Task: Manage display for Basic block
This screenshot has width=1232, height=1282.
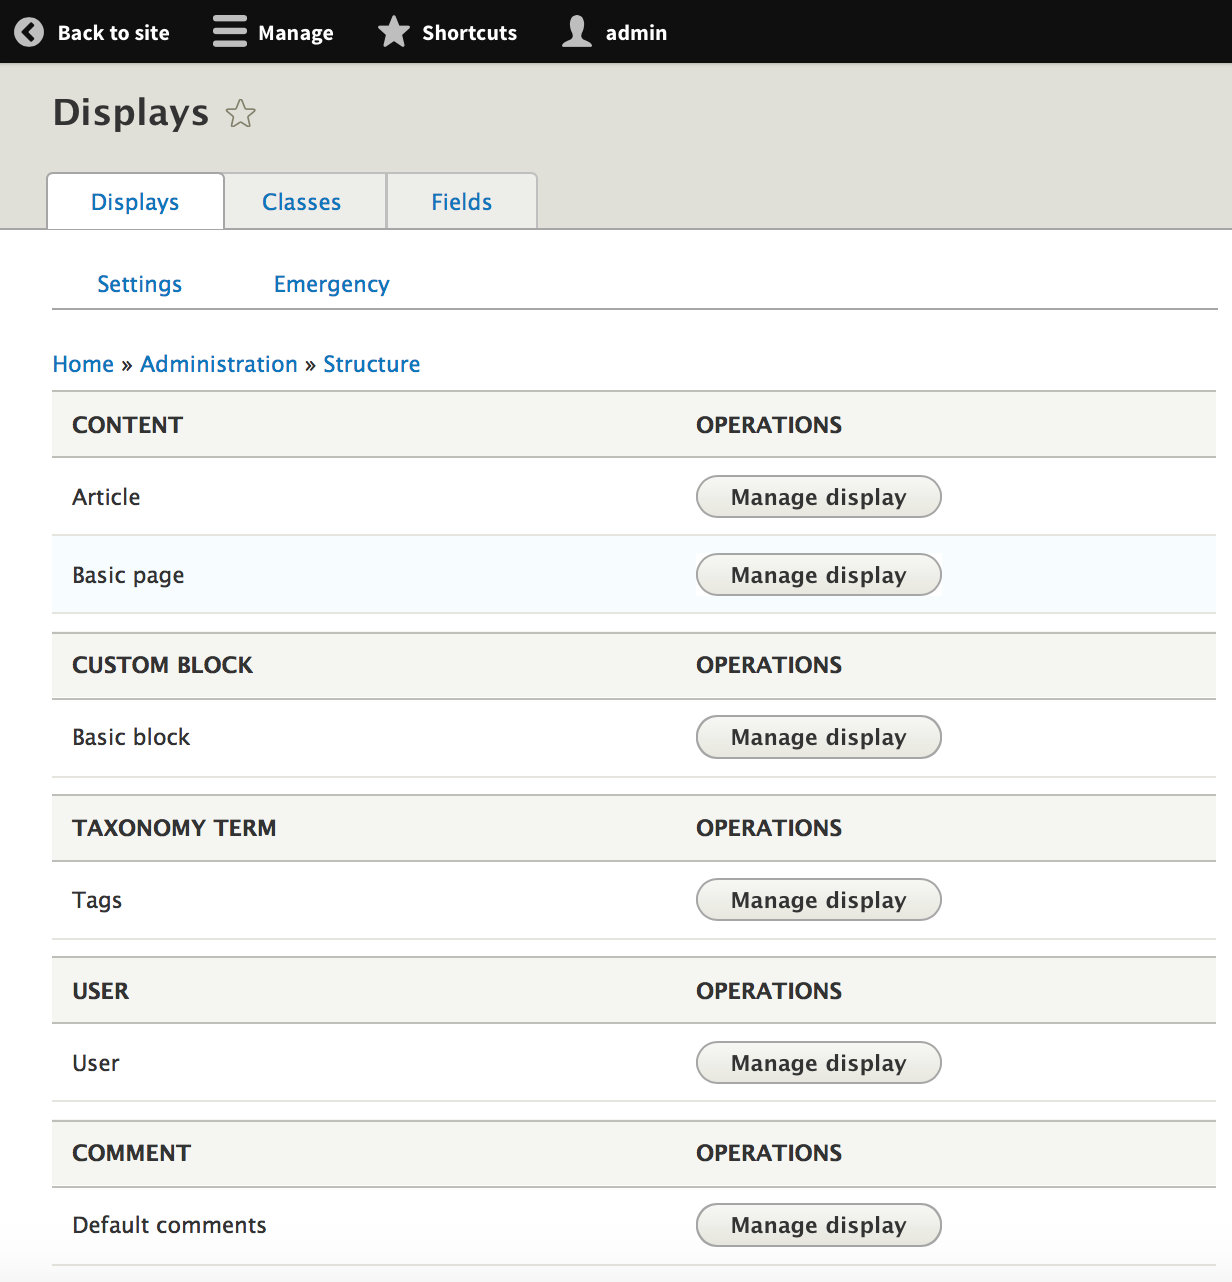Action: coord(819,737)
